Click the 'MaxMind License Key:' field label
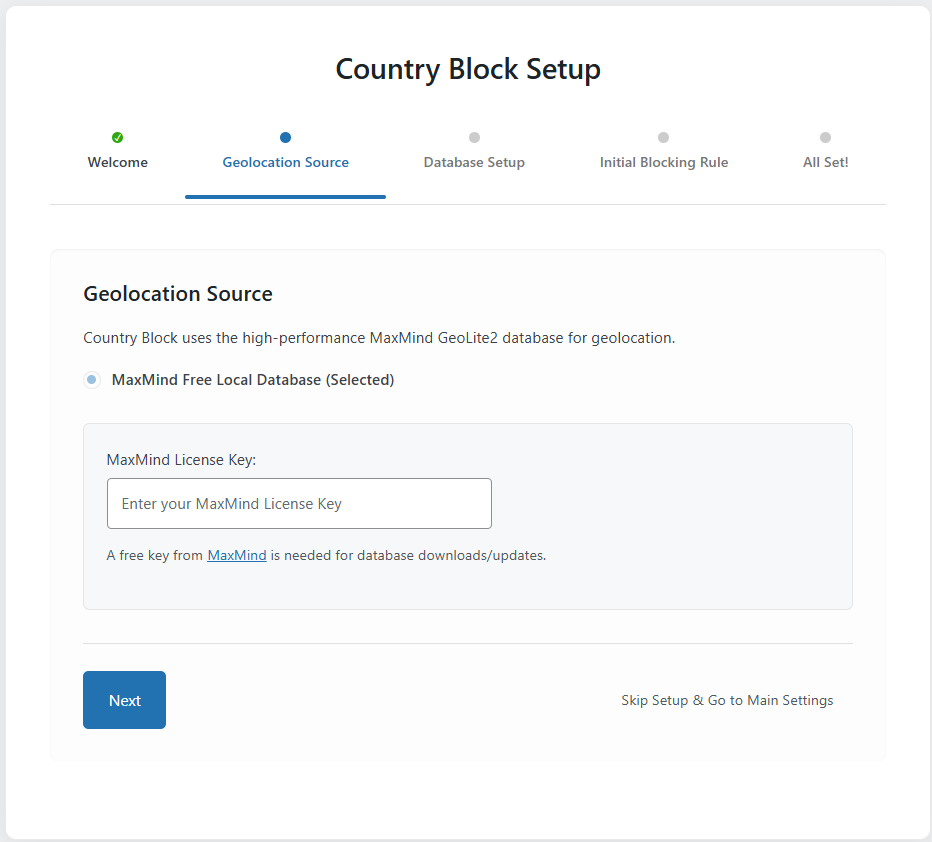 (181, 460)
